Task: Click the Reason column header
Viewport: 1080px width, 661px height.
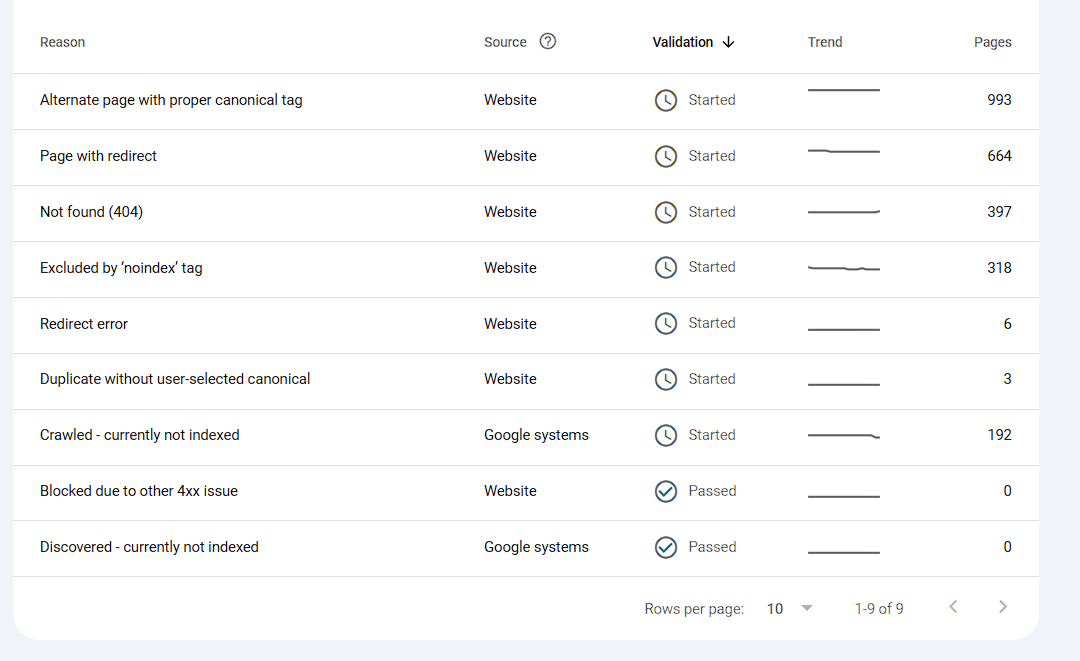Action: (x=62, y=42)
